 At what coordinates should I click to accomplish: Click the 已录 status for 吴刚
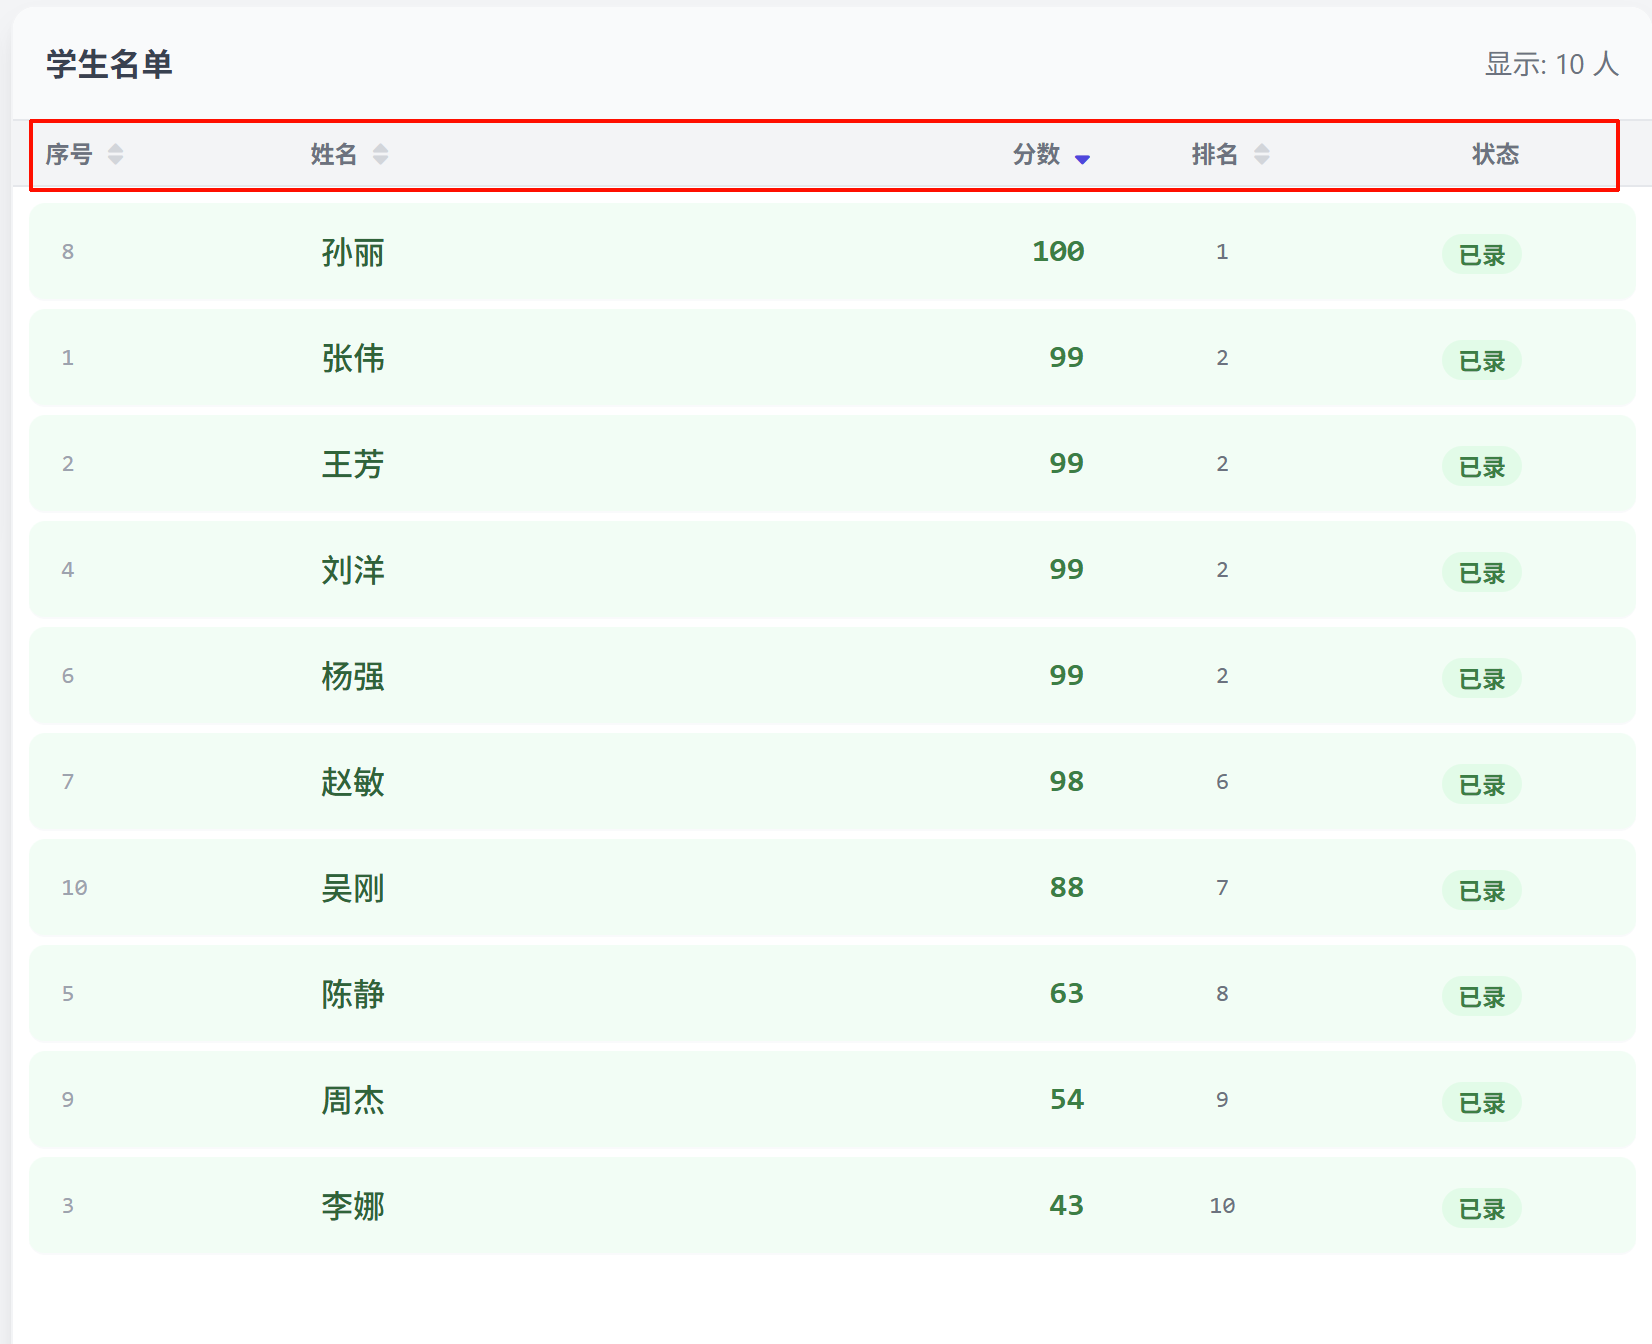click(1481, 891)
